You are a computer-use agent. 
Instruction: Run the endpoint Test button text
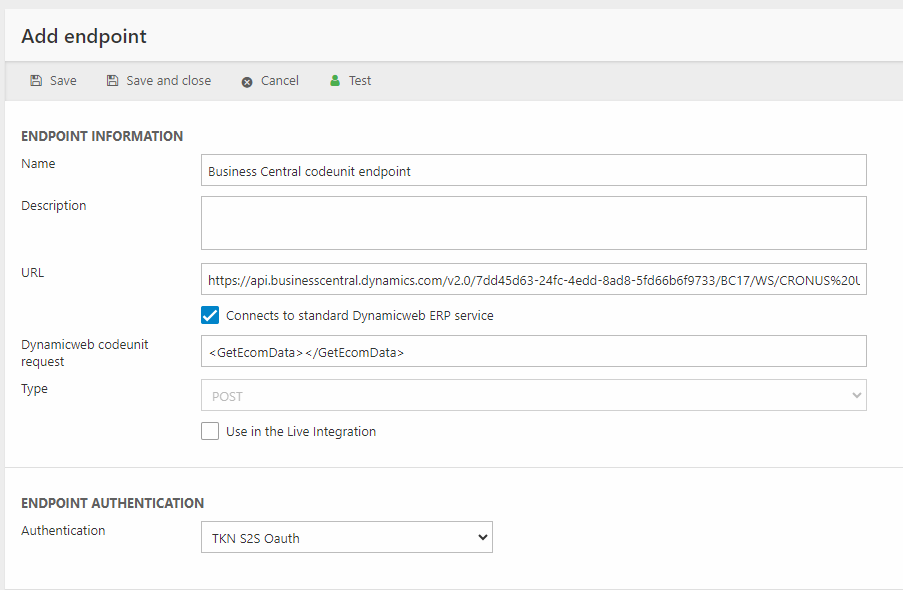pyautogui.click(x=360, y=81)
